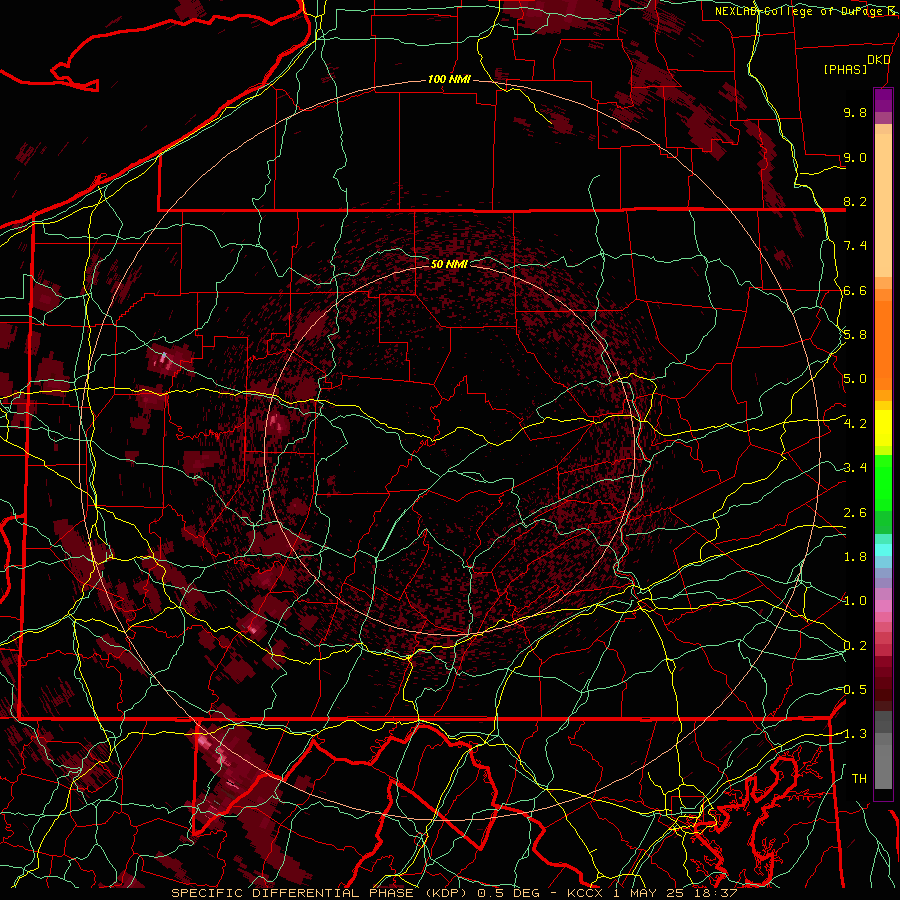
Task: Click the 3.4 value on the color scale
Action: coord(855,468)
